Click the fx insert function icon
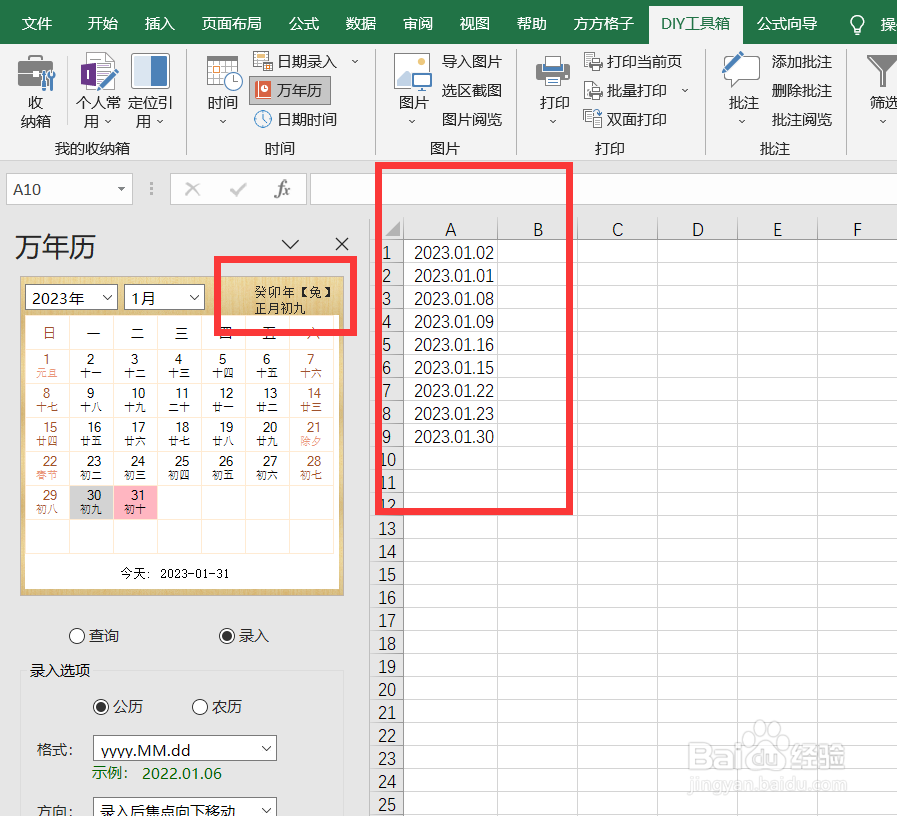 [x=282, y=189]
